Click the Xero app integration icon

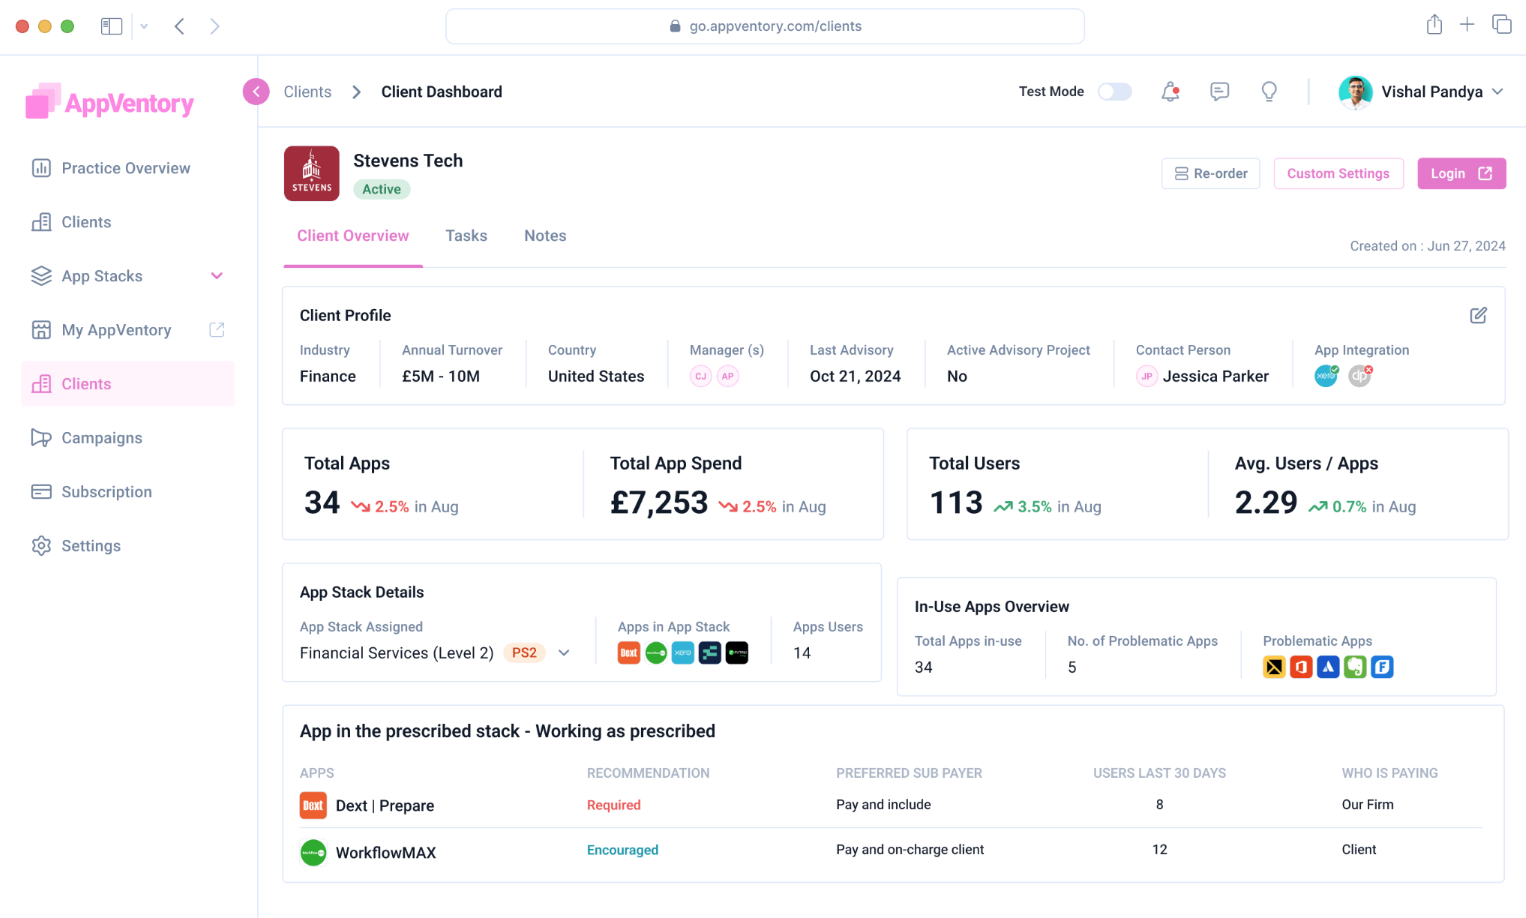tap(1326, 376)
